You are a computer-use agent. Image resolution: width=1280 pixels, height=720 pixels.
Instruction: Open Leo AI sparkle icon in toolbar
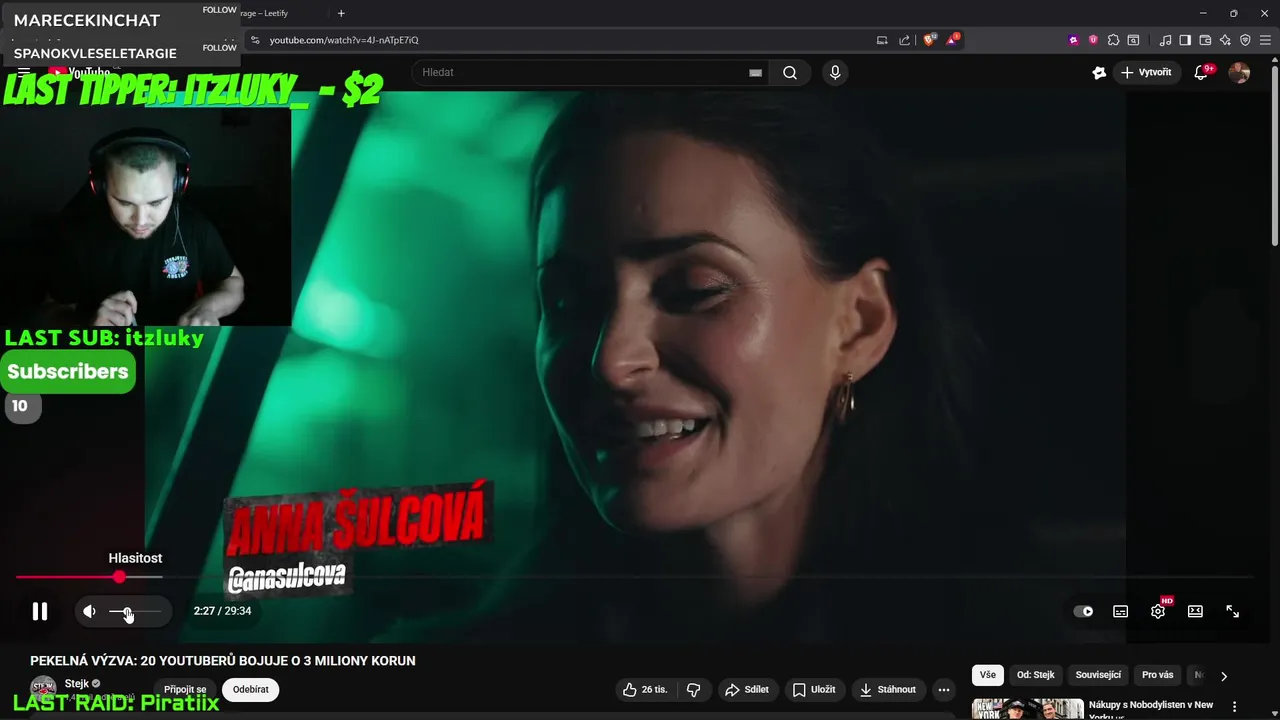(x=1225, y=40)
